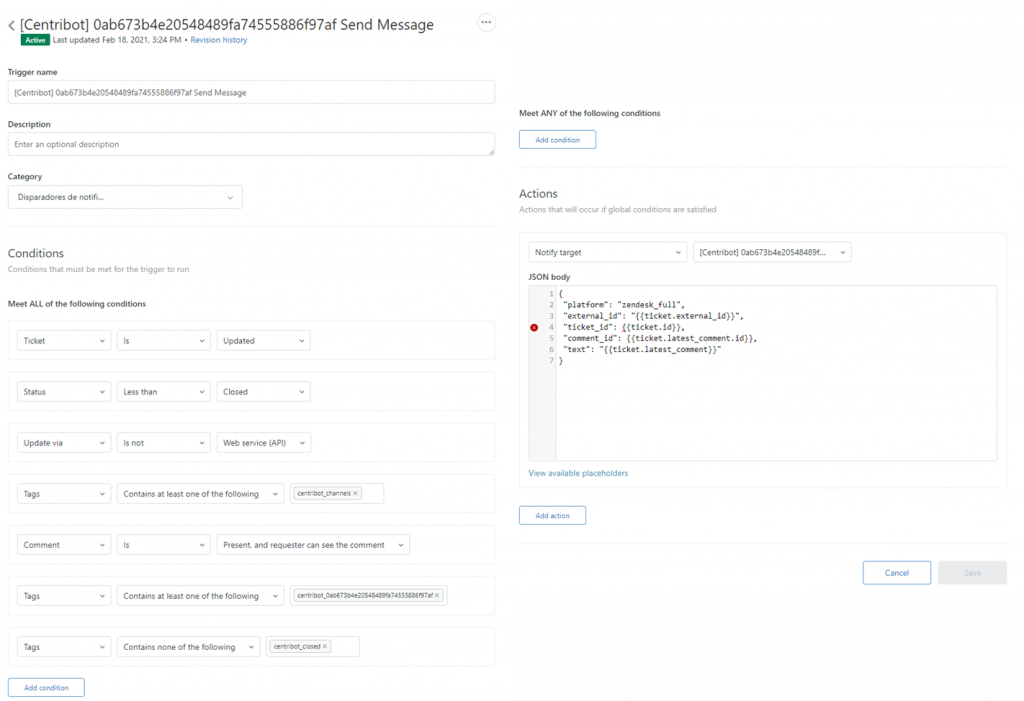Click Add condition under ANY conditions
The height and width of the screenshot is (701, 1024).
(557, 140)
